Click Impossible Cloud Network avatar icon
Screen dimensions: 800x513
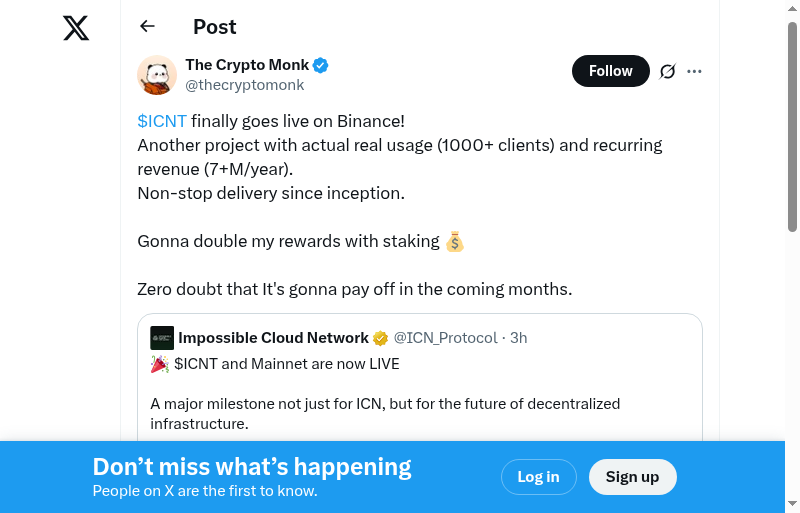point(162,338)
